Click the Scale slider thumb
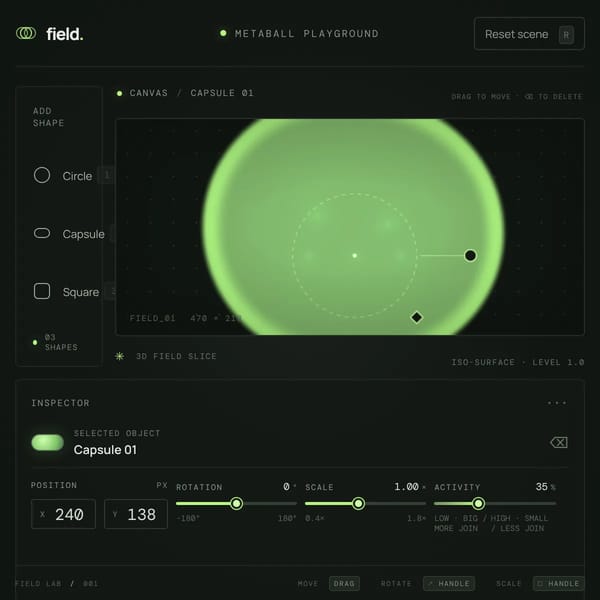The height and width of the screenshot is (600, 600). tap(358, 504)
